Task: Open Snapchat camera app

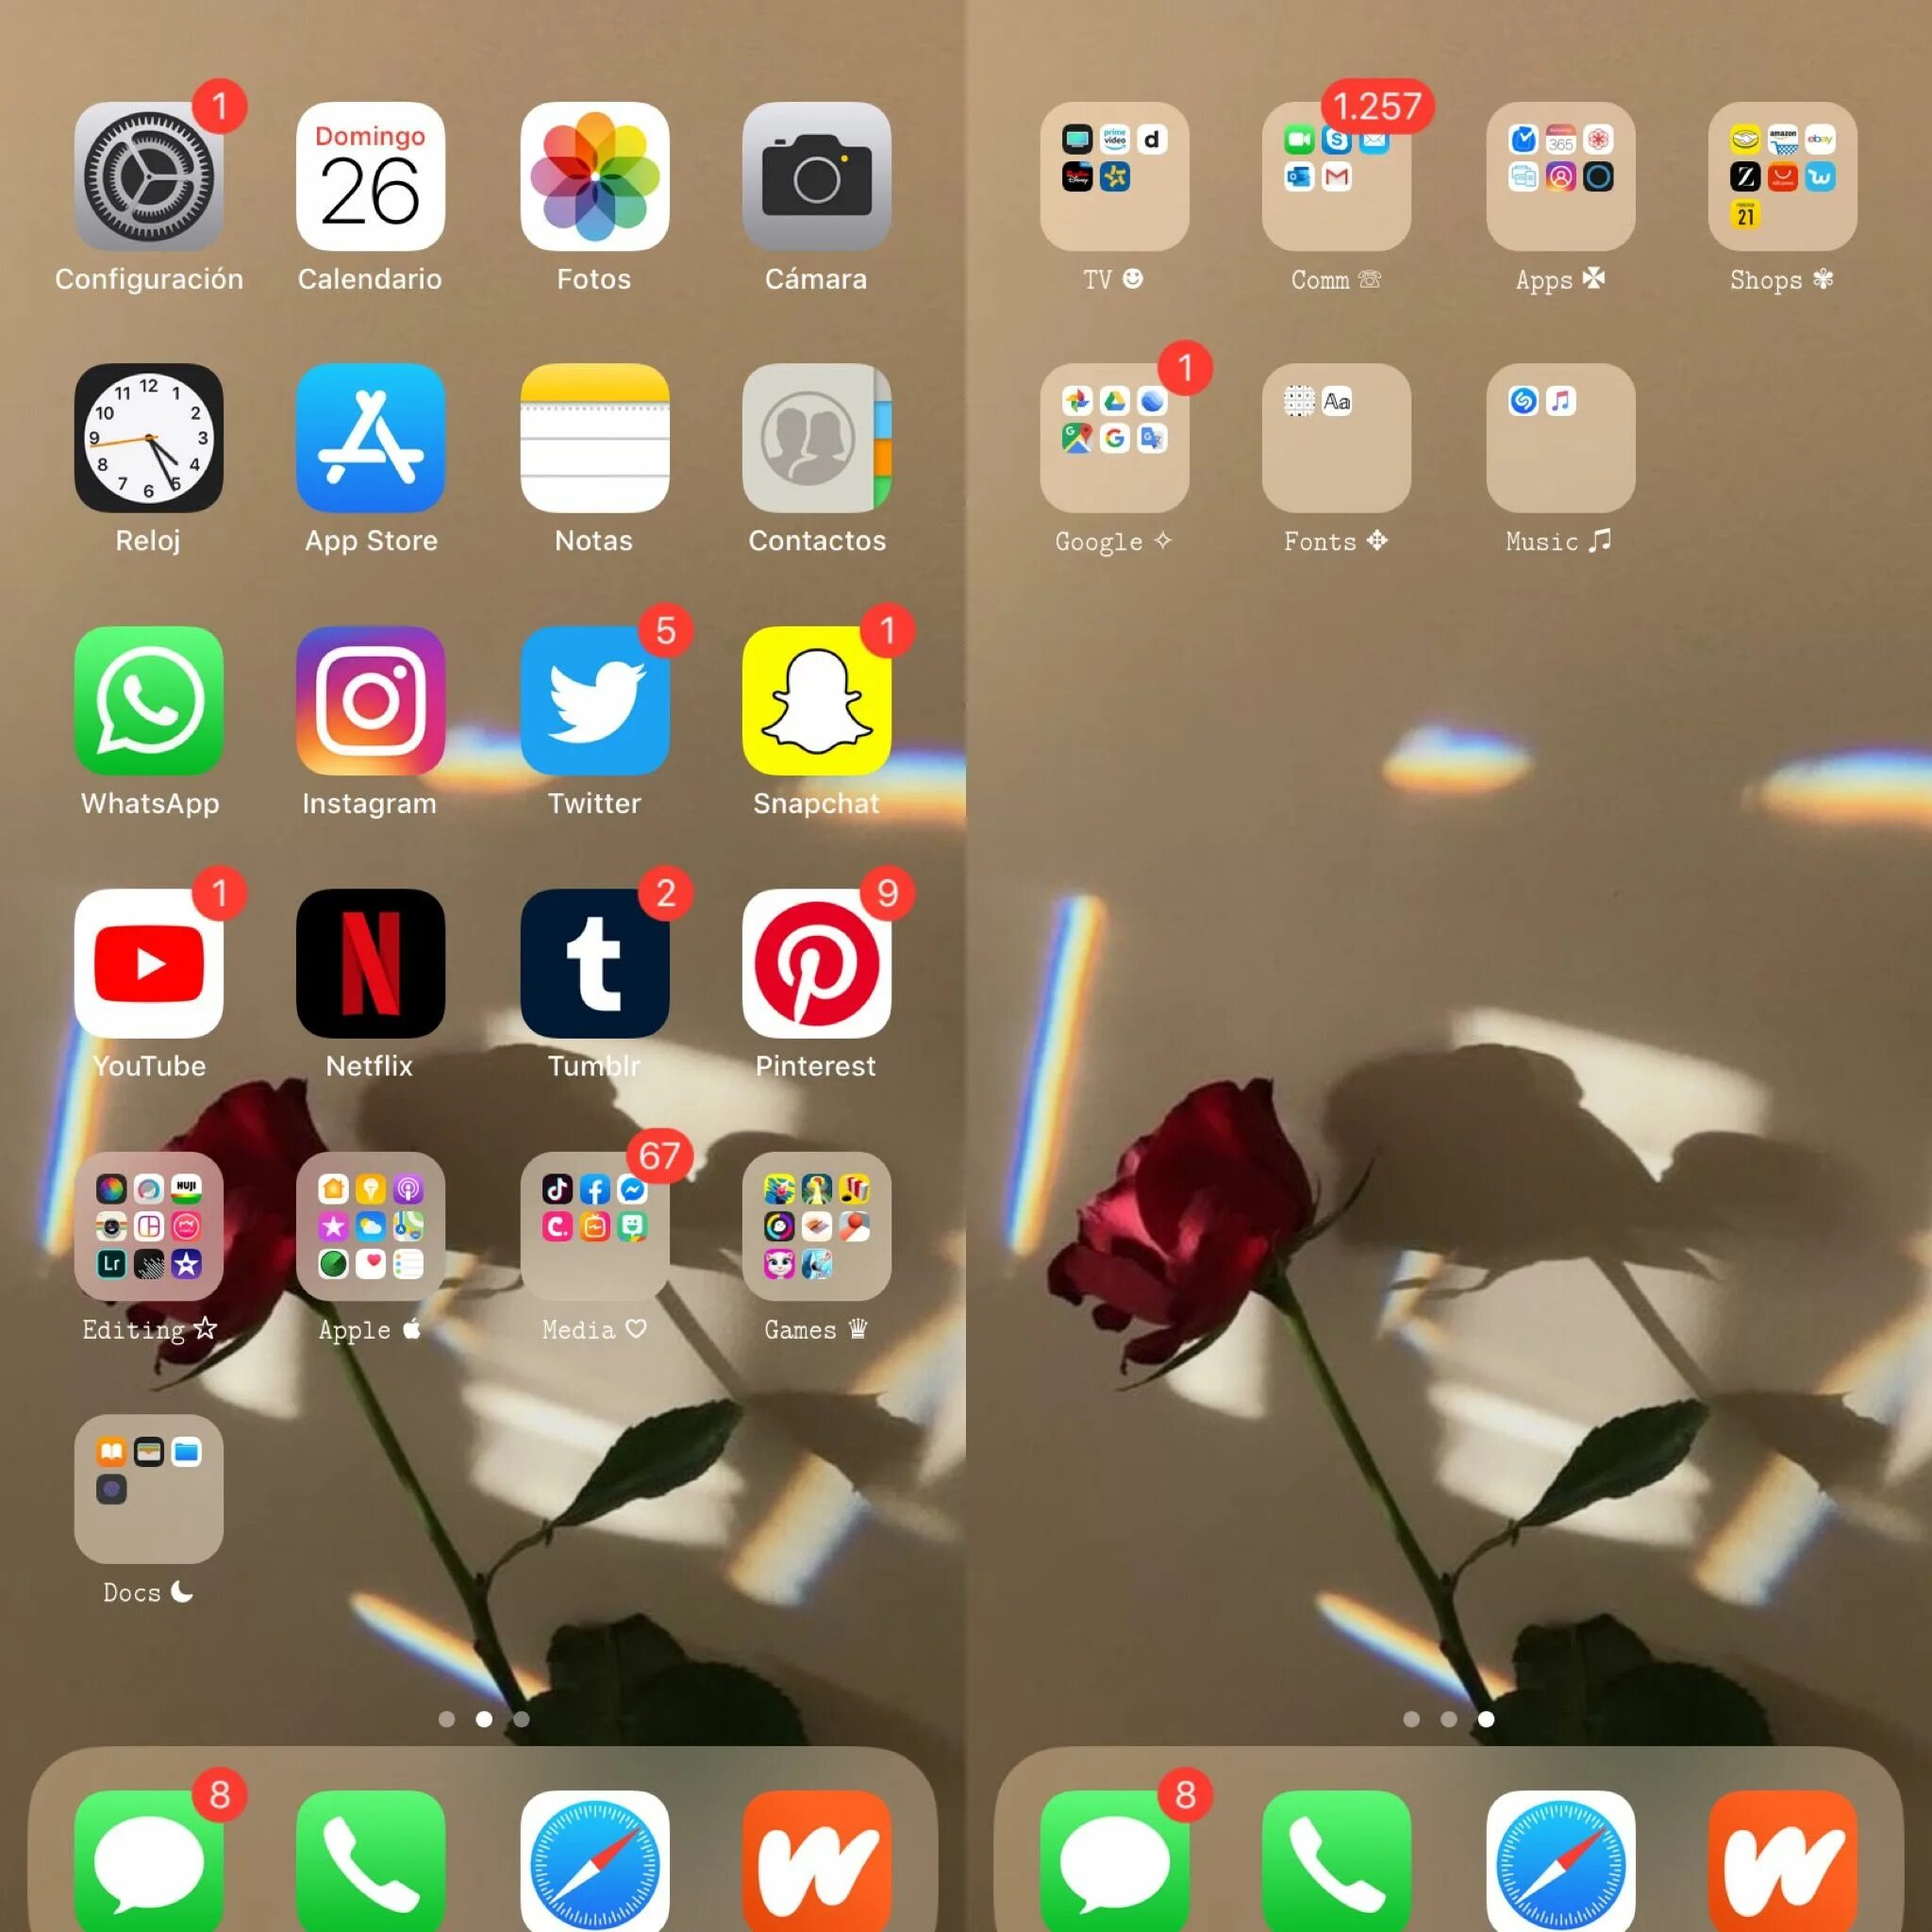Action: tap(816, 708)
